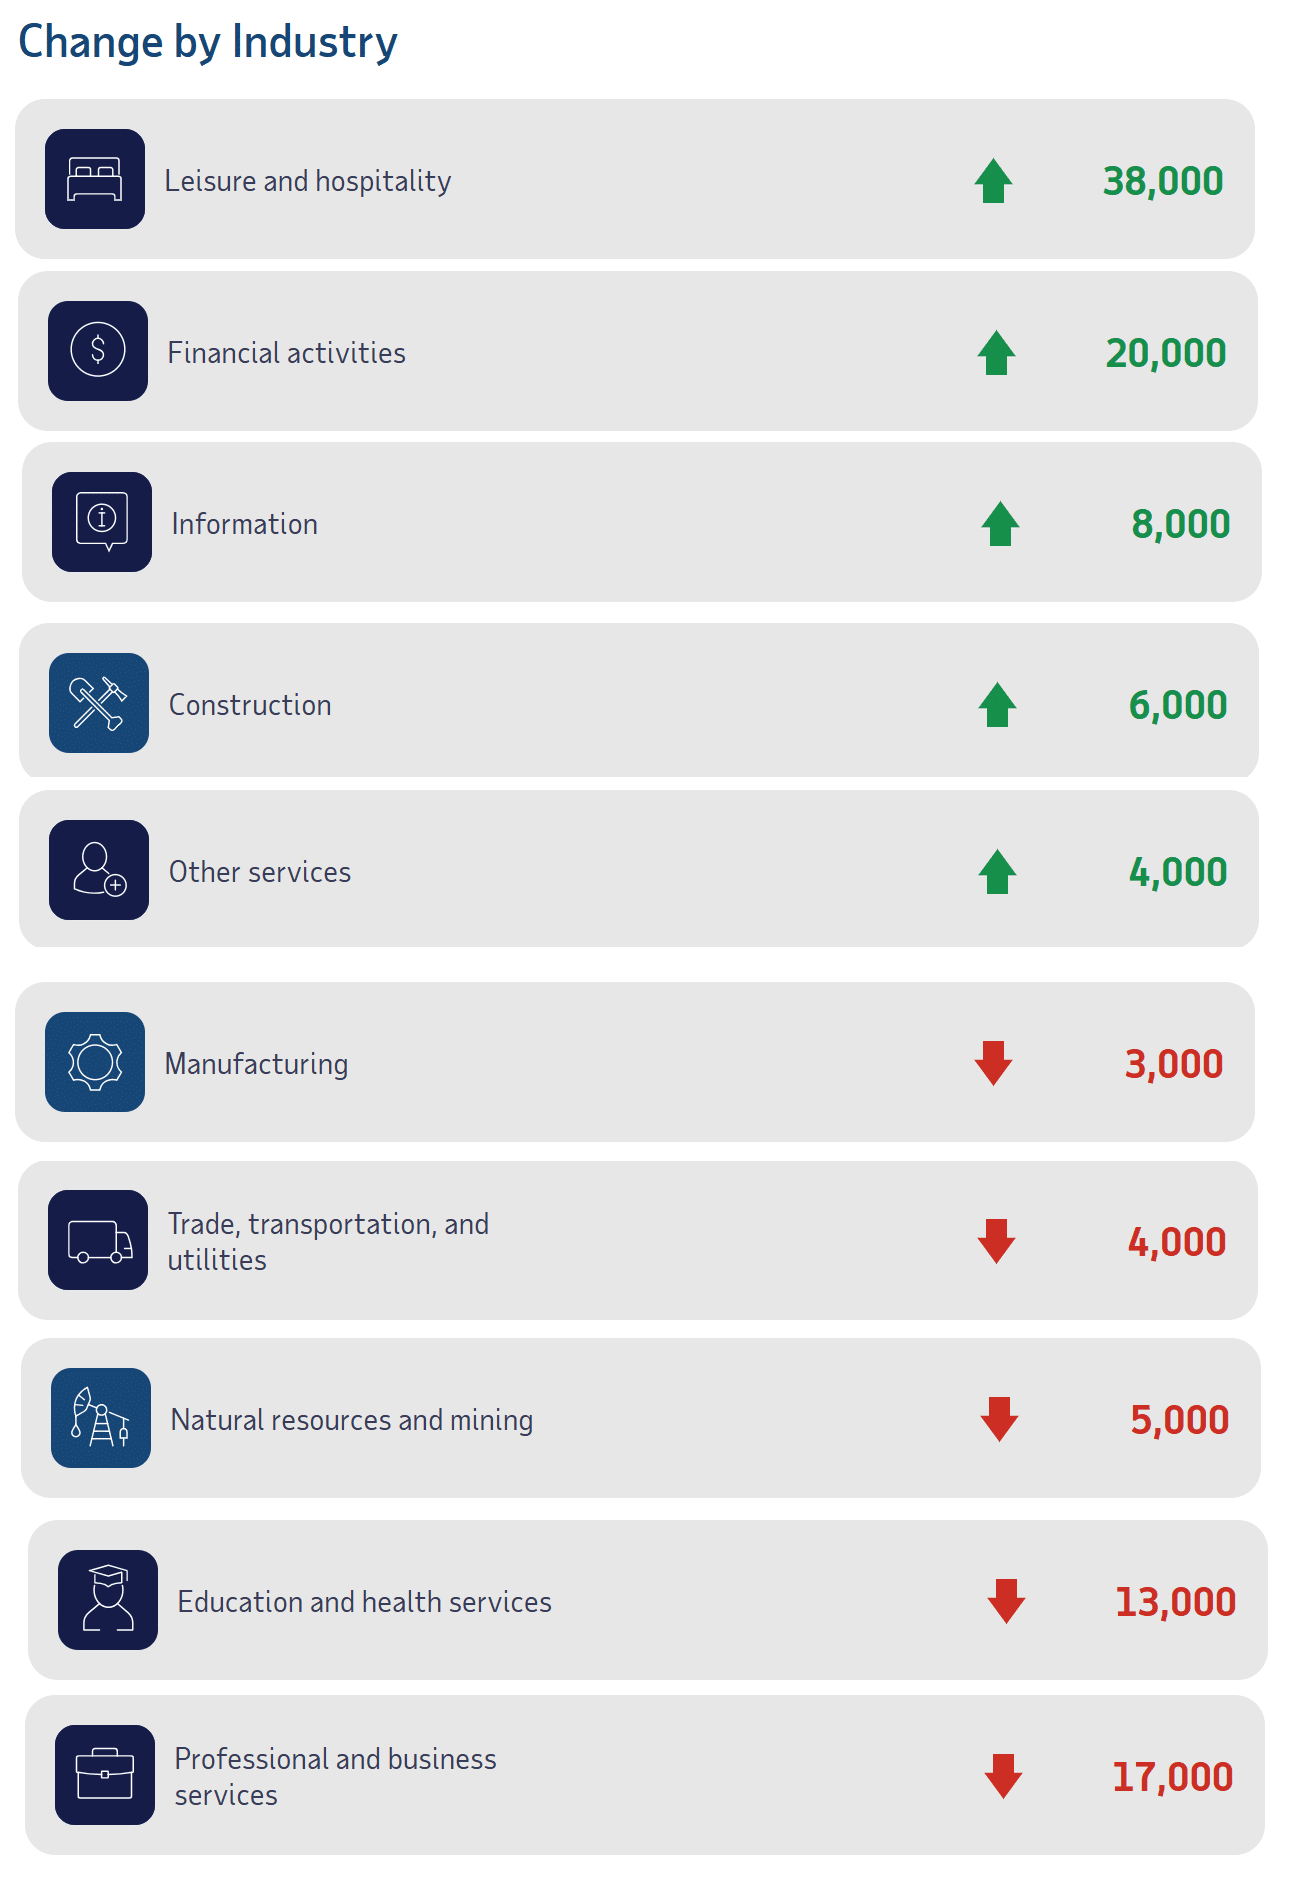Click the bed icon for Leisure and hospitality
The image size is (1292, 1891).
click(95, 179)
